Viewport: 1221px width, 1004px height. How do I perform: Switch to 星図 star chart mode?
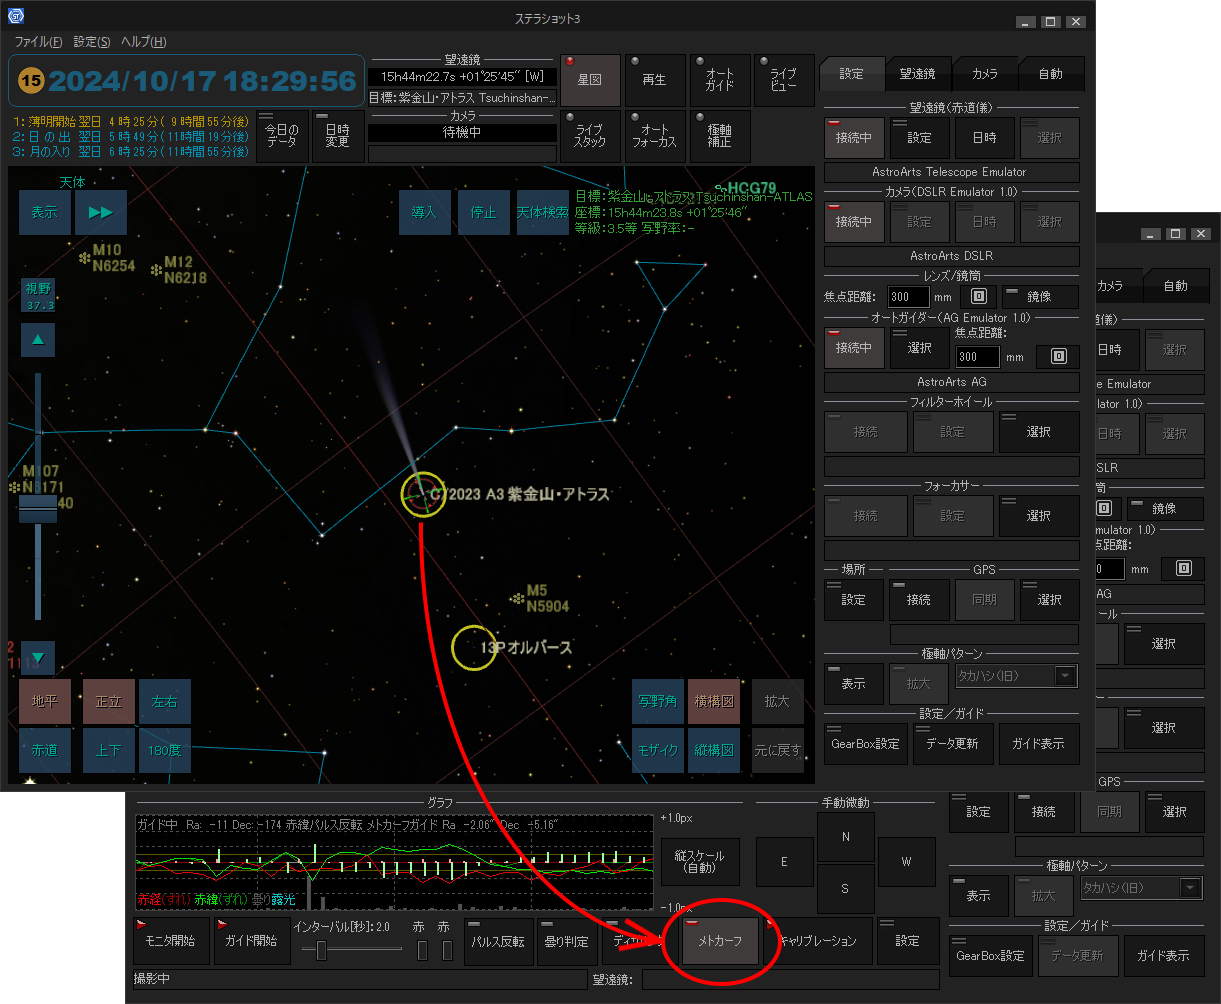[x=590, y=81]
